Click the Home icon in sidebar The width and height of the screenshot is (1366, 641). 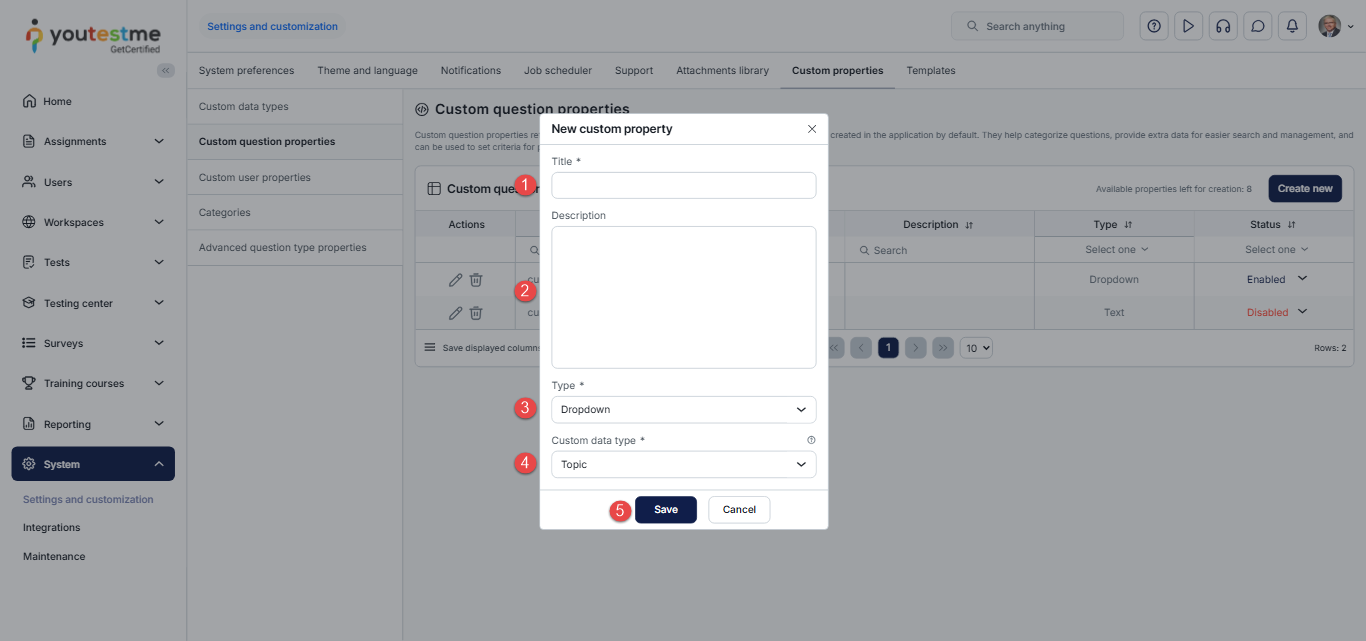tap(29, 101)
